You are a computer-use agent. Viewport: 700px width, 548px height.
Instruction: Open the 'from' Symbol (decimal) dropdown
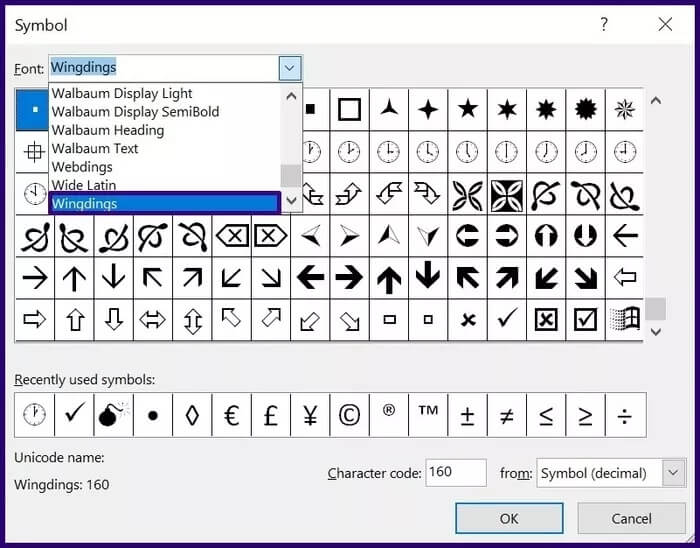click(673, 473)
